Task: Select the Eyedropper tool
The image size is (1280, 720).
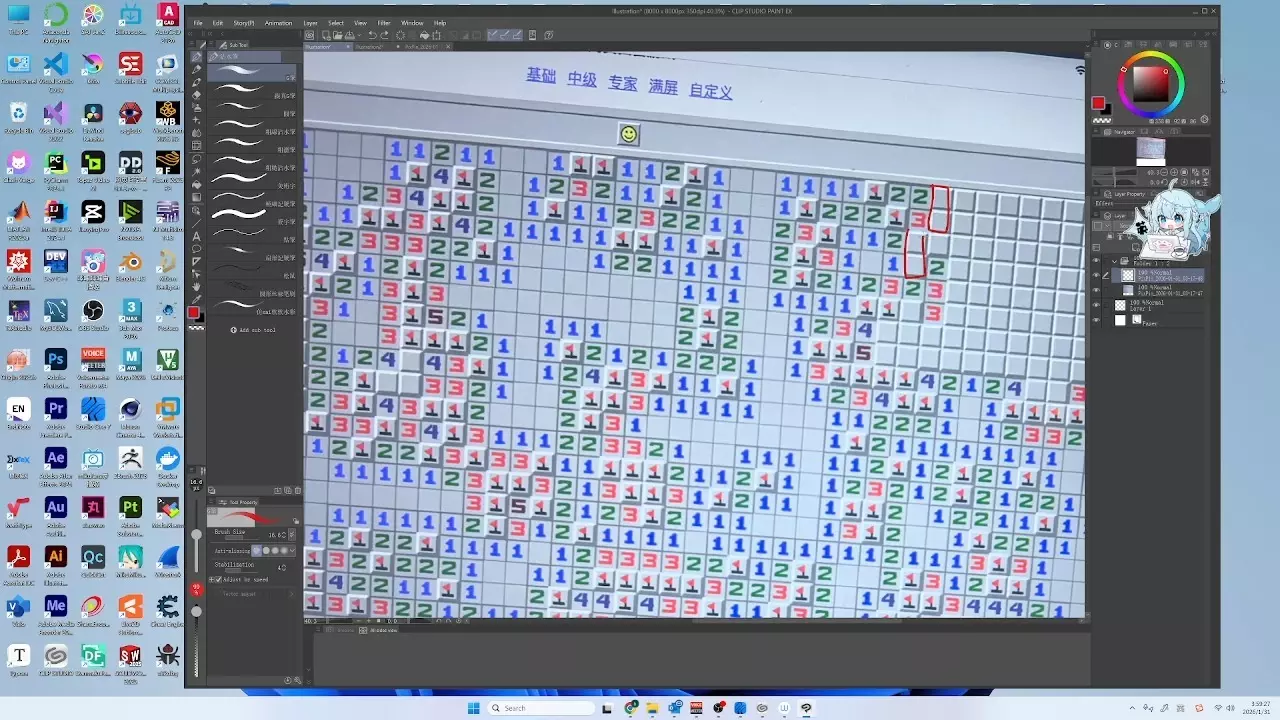Action: click(x=196, y=299)
